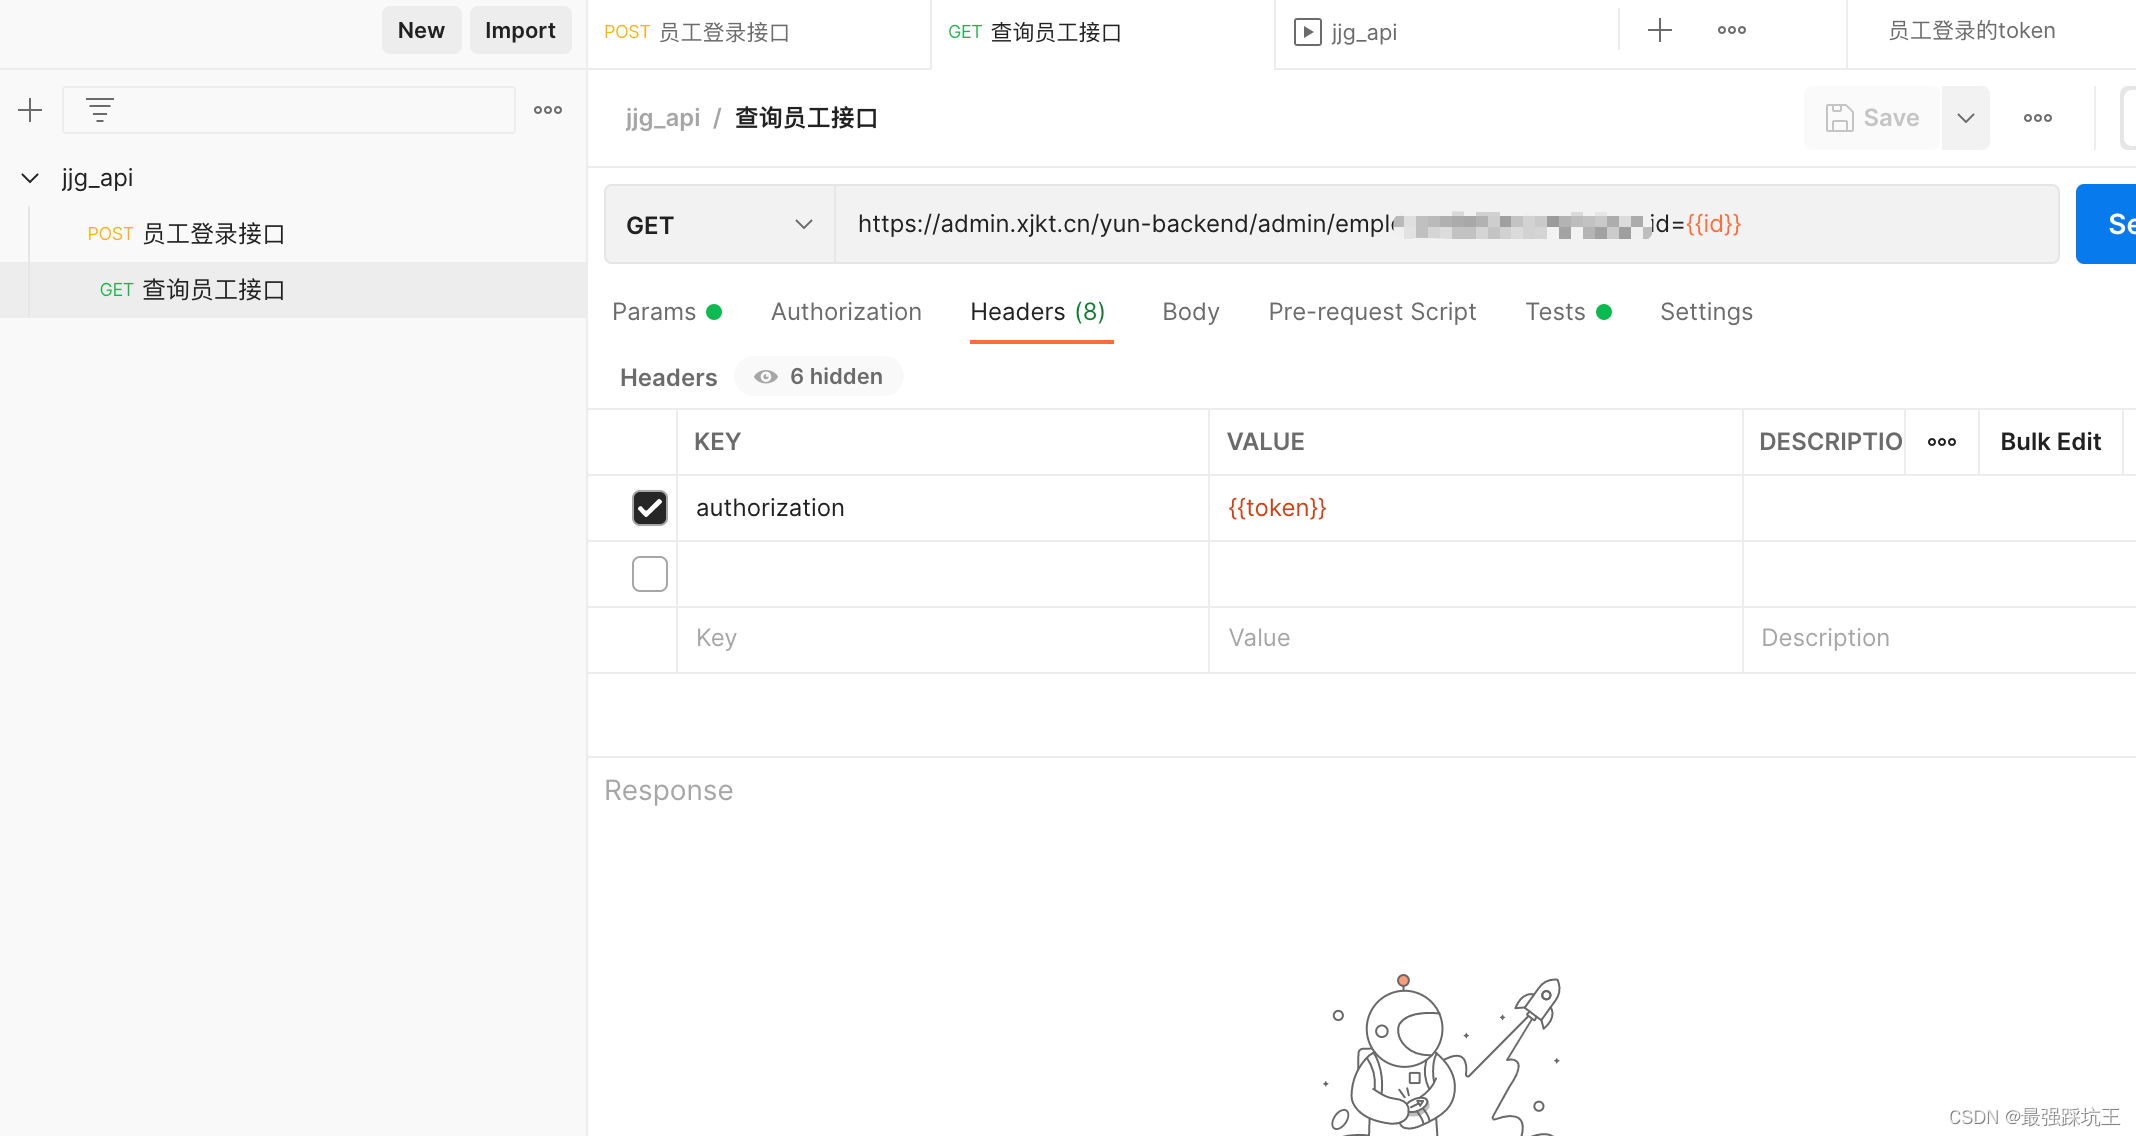Click the Import button

coord(520,31)
